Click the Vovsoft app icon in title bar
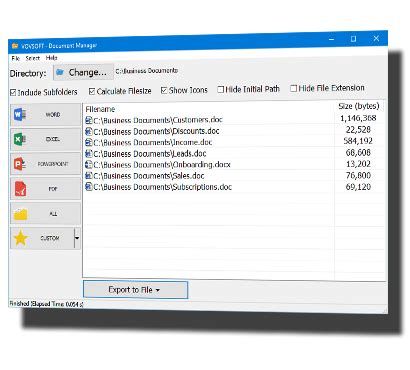Image resolution: width=410 pixels, height=370 pixels. [x=15, y=46]
